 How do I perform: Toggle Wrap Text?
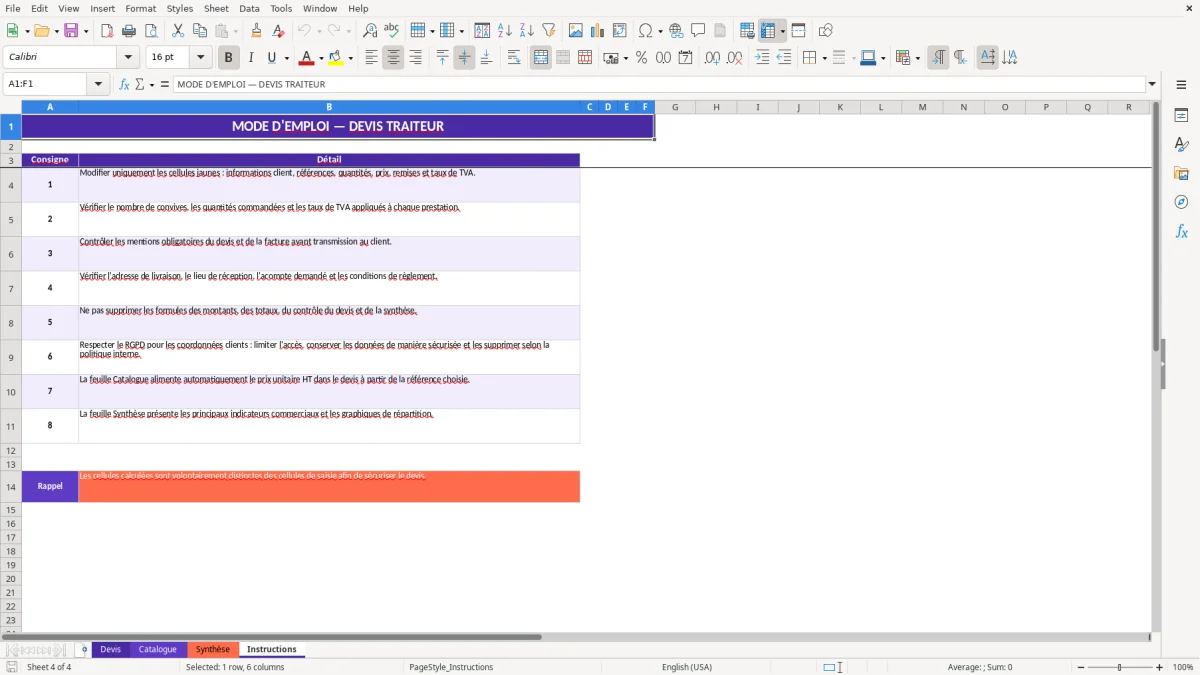pos(514,58)
